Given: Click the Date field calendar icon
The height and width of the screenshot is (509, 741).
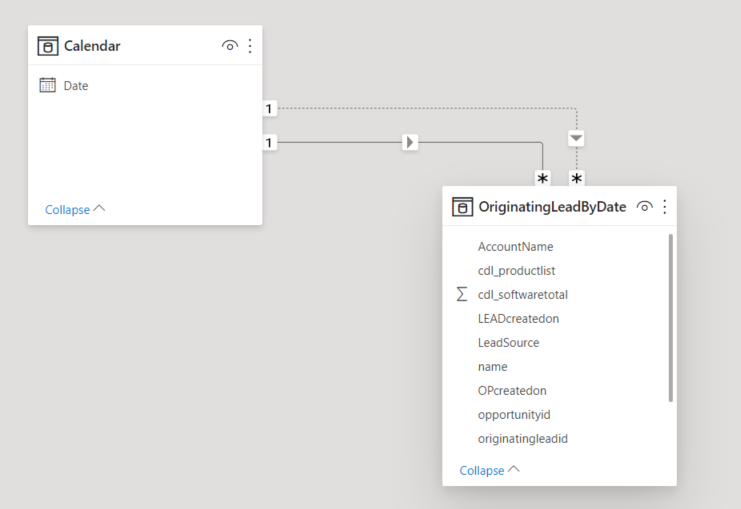Looking at the screenshot, I should point(48,86).
